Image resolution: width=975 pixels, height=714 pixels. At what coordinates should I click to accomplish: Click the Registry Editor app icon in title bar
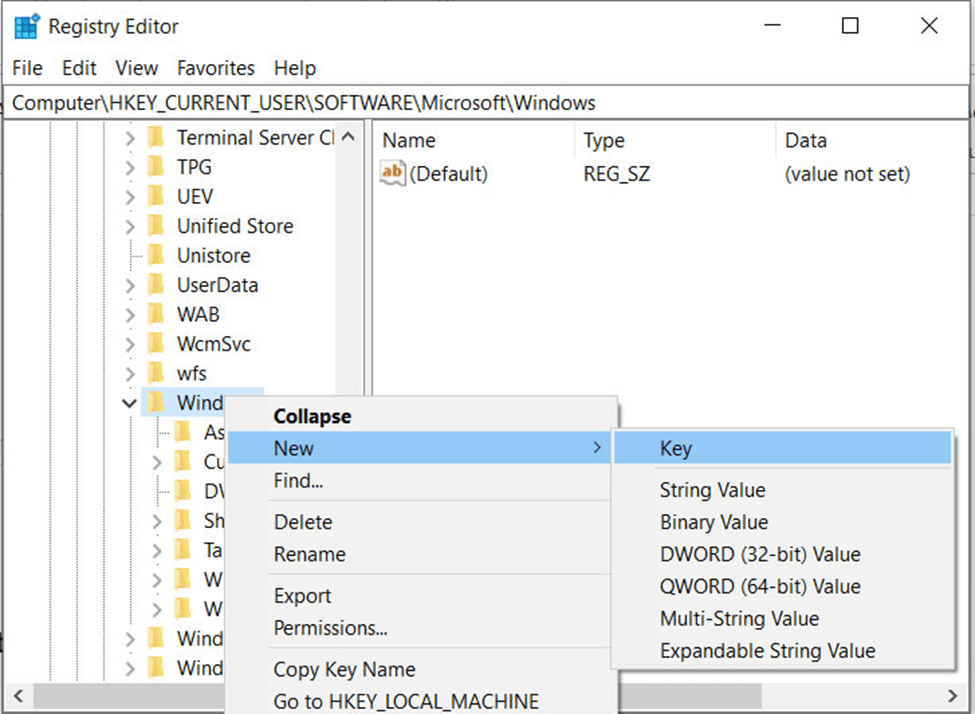point(26,27)
